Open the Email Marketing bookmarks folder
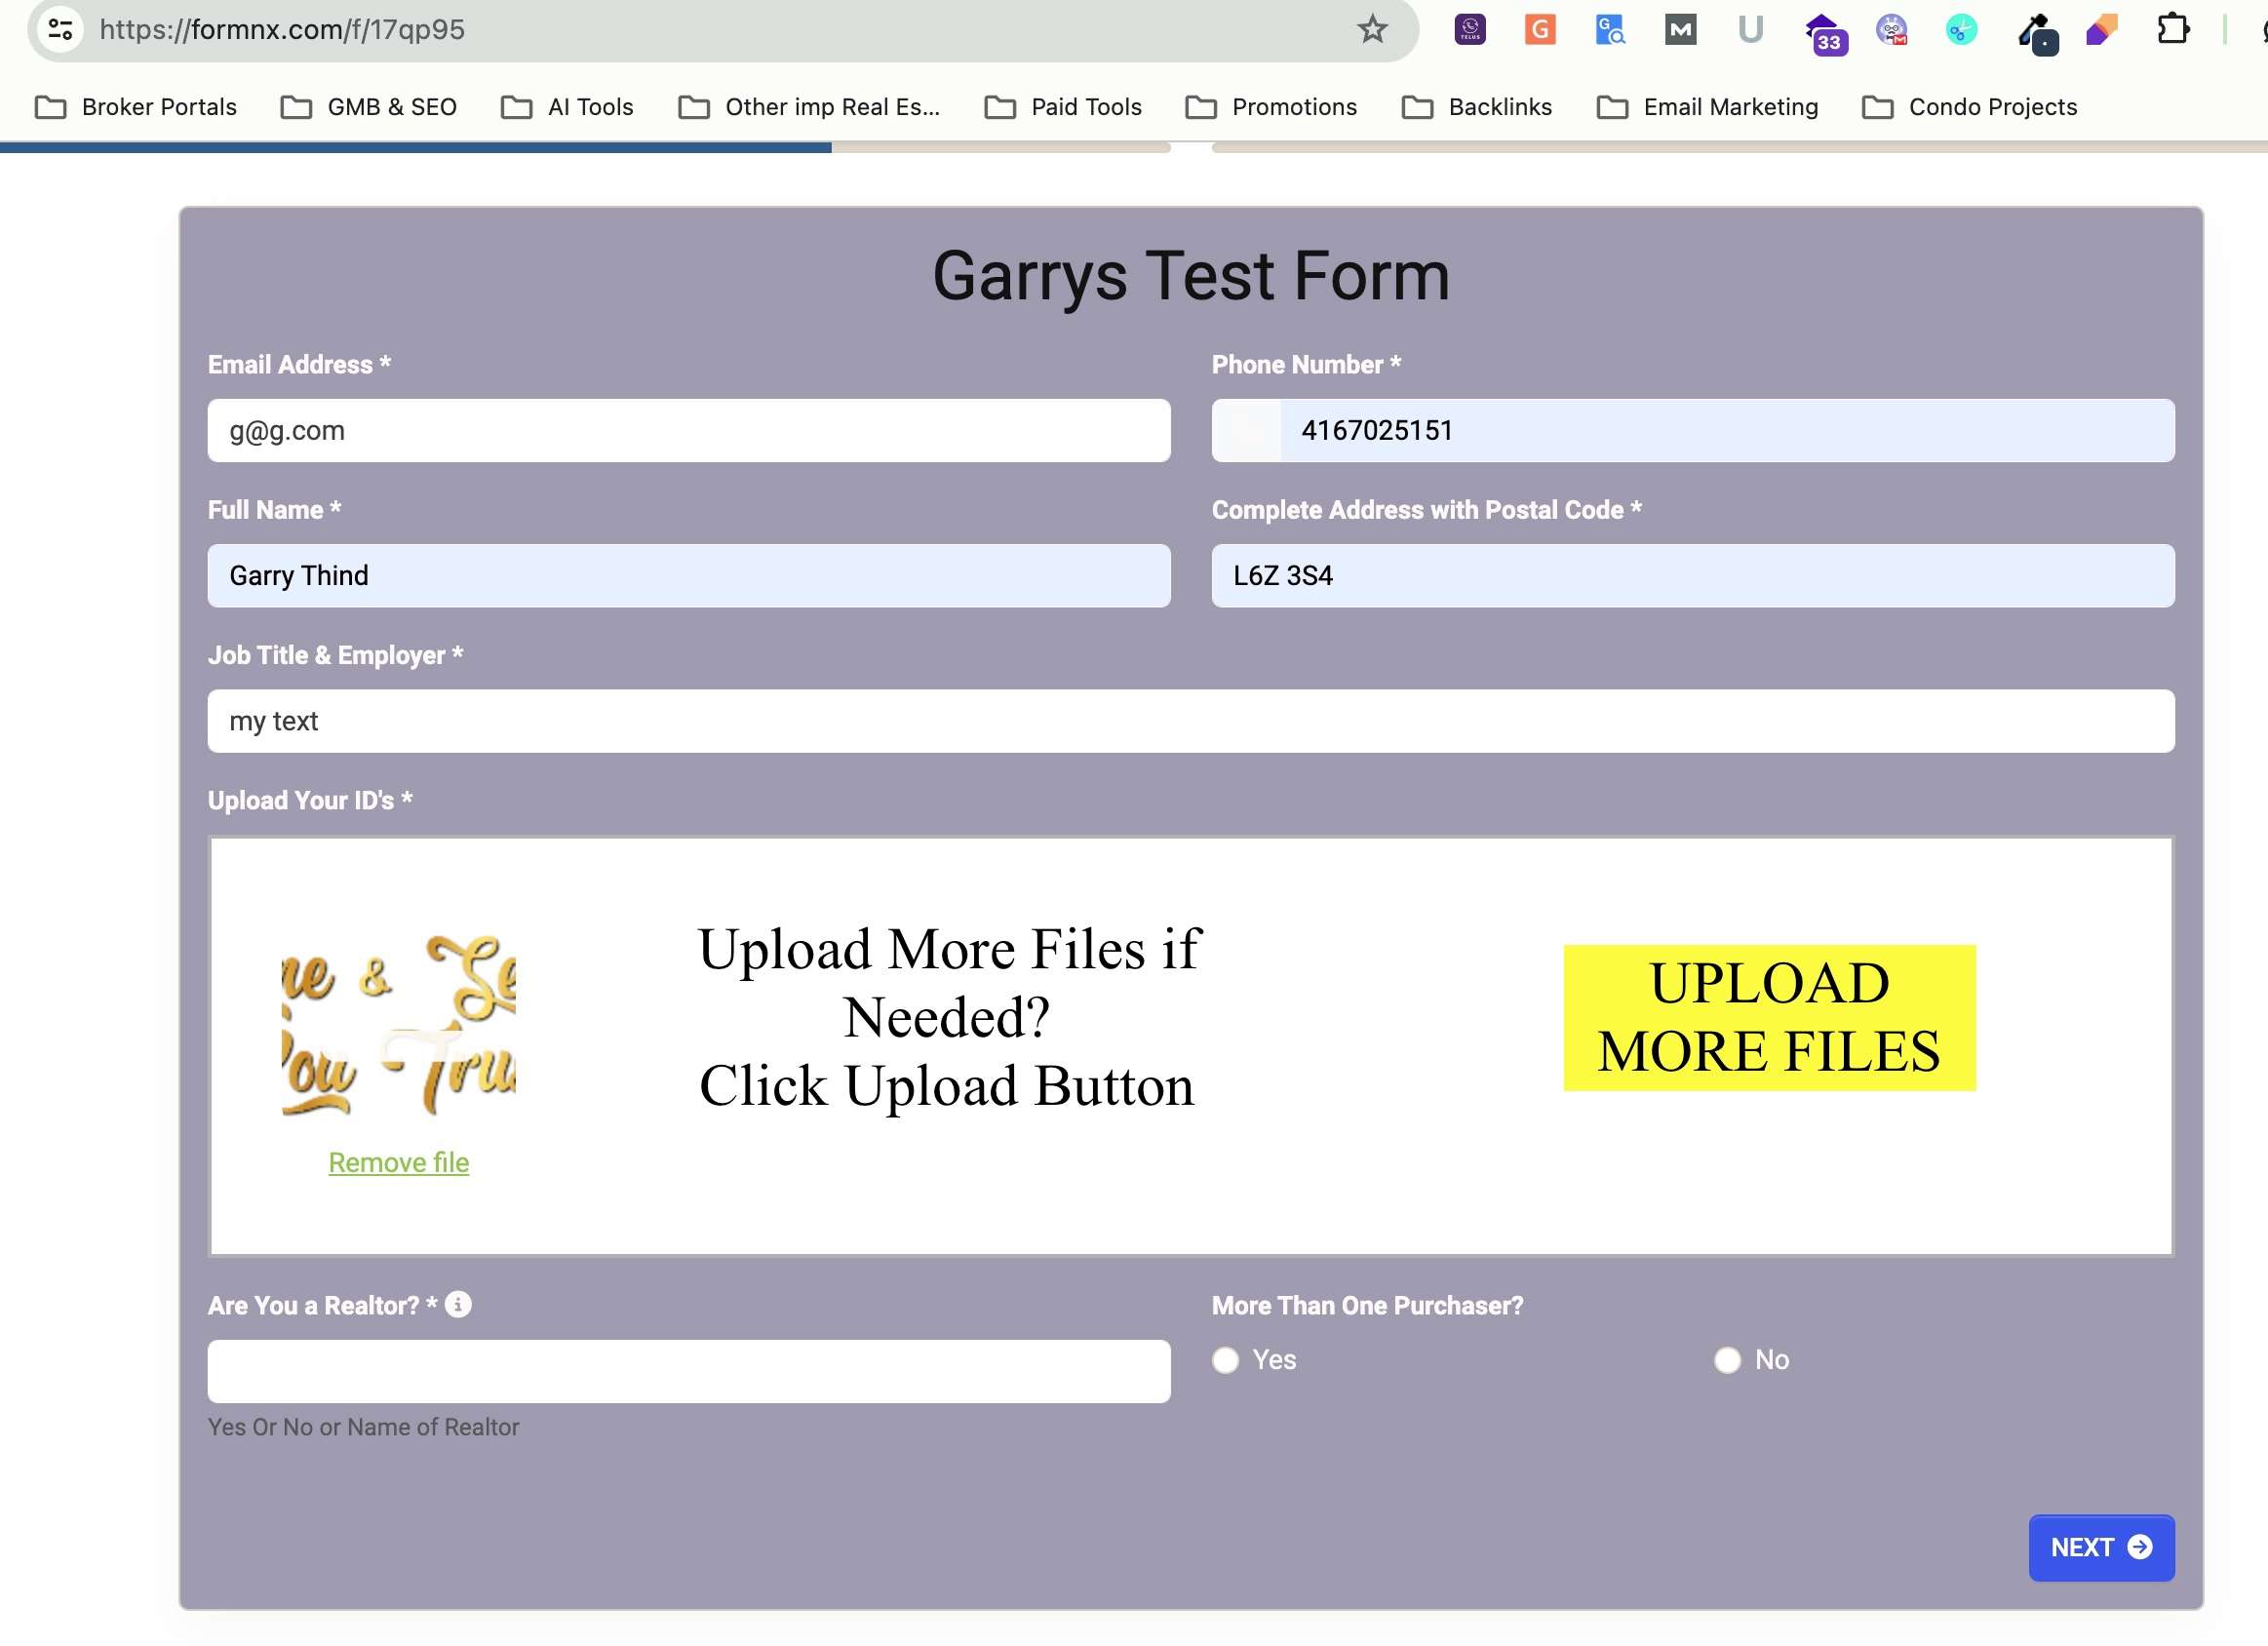 click(1708, 107)
